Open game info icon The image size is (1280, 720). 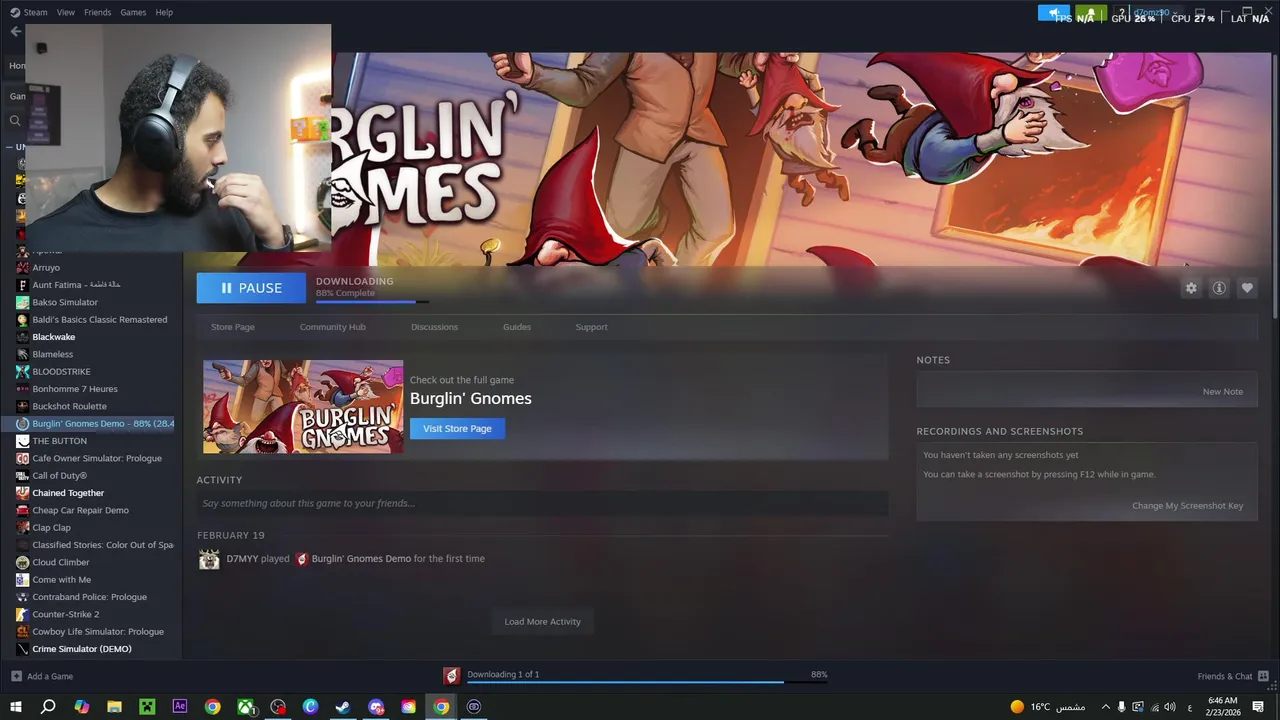(1219, 288)
